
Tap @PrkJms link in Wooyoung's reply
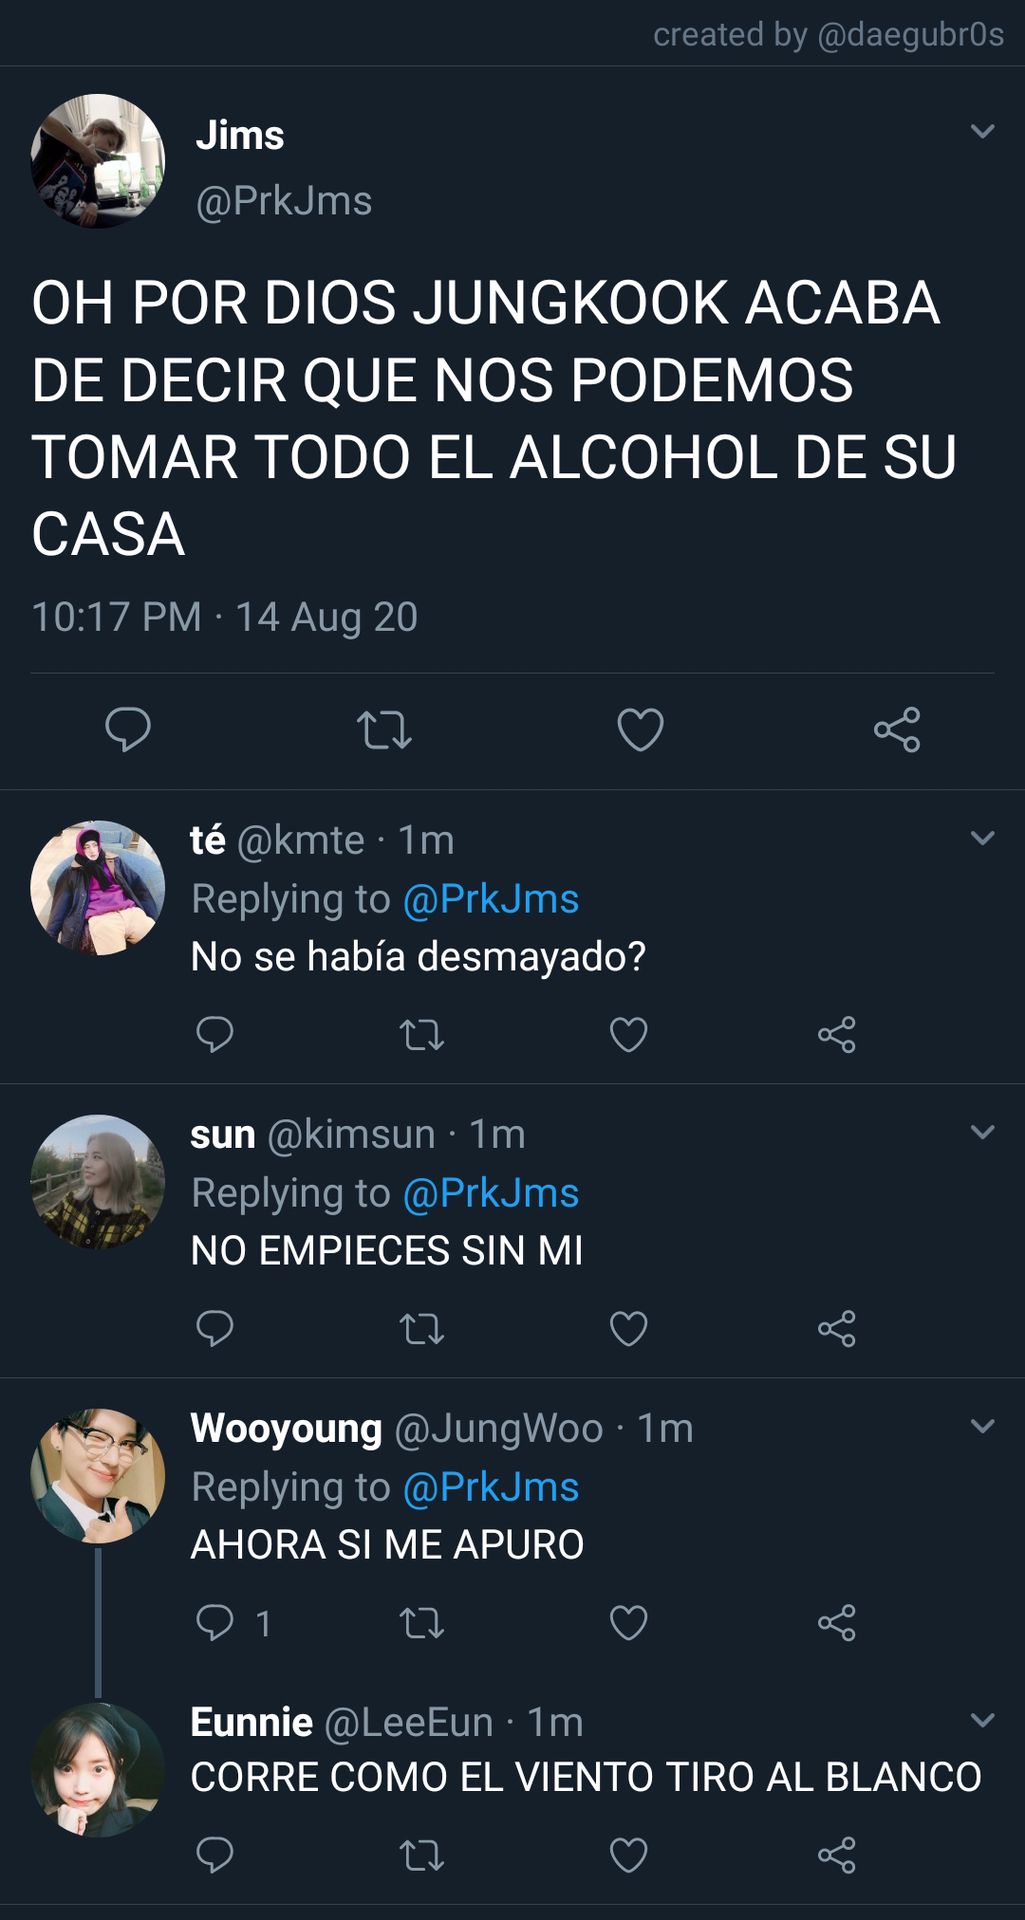[x=490, y=1487]
